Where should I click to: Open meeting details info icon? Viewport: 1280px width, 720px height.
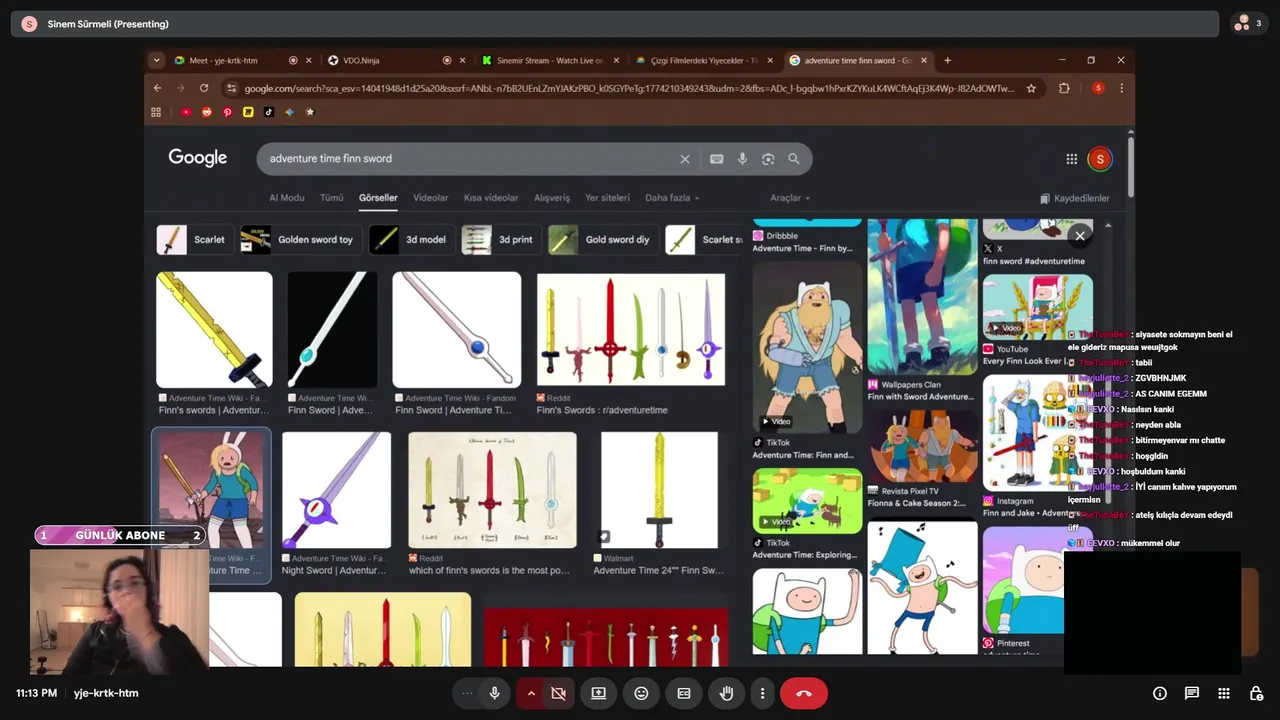(1160, 693)
